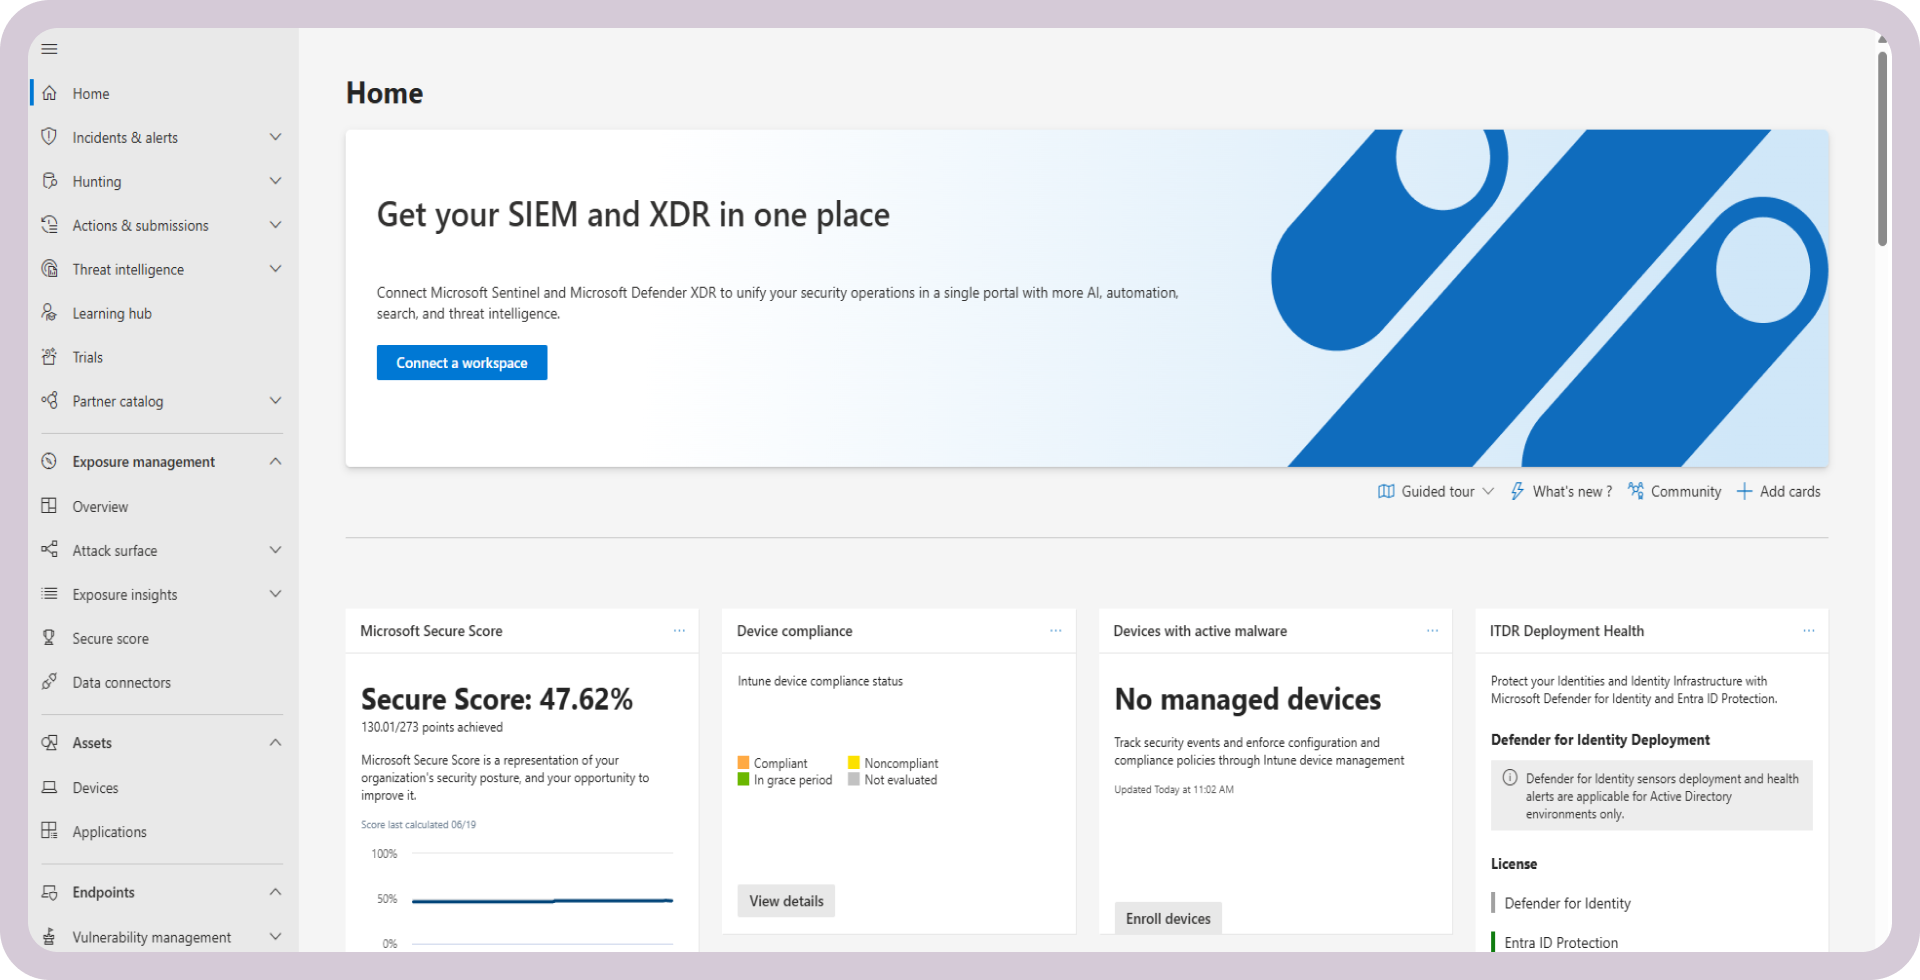
Task: Open the Incidents & alerts sidebar icon
Action: point(50,137)
